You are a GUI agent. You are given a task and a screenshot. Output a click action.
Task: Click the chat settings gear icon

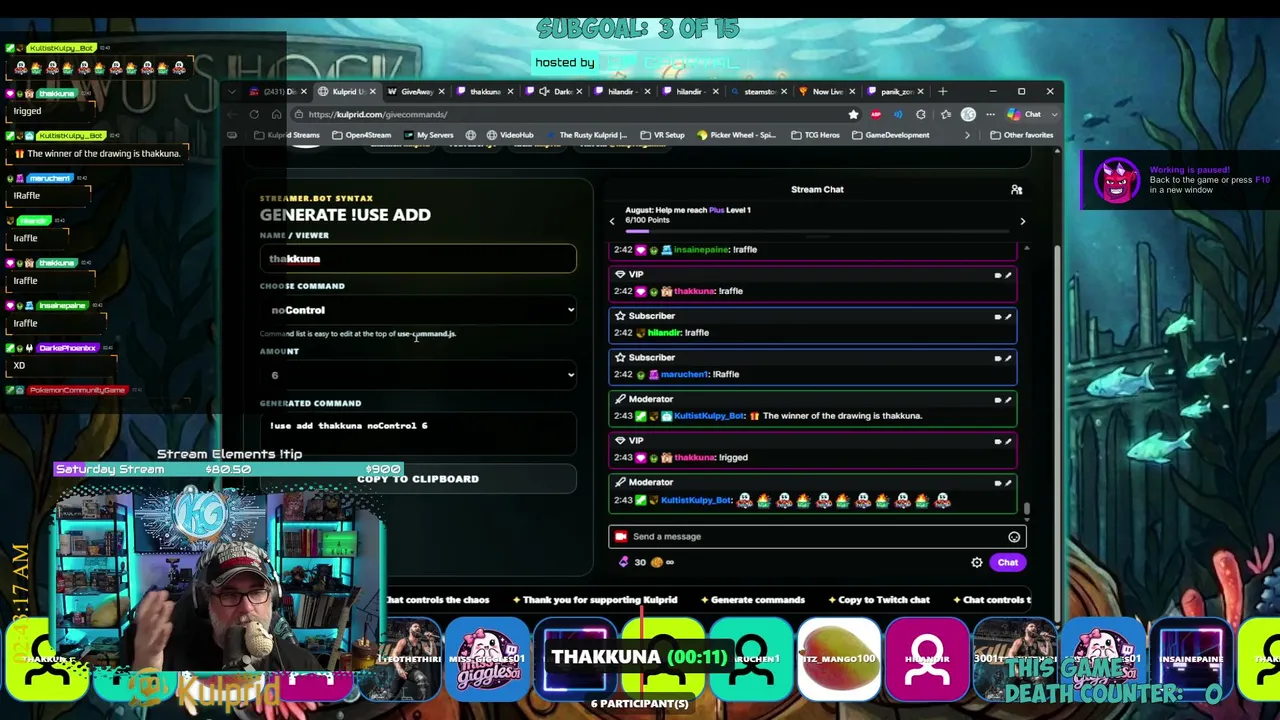click(977, 562)
